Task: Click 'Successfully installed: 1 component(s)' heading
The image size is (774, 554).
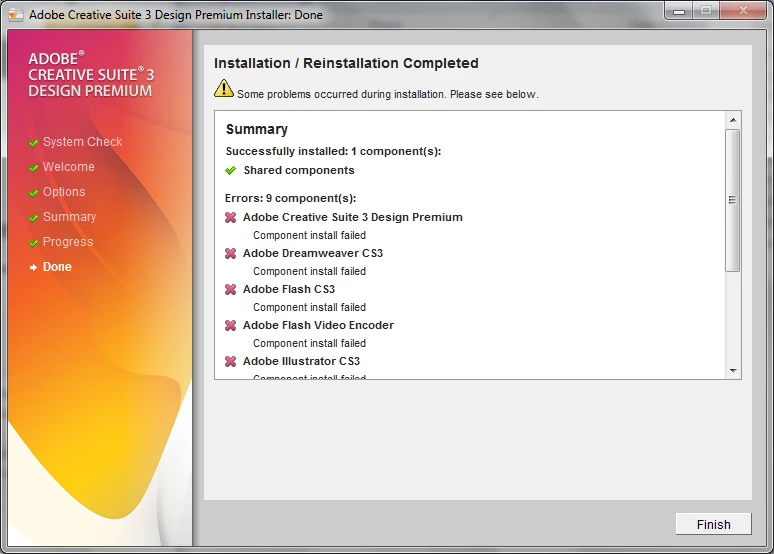Action: click(x=333, y=151)
